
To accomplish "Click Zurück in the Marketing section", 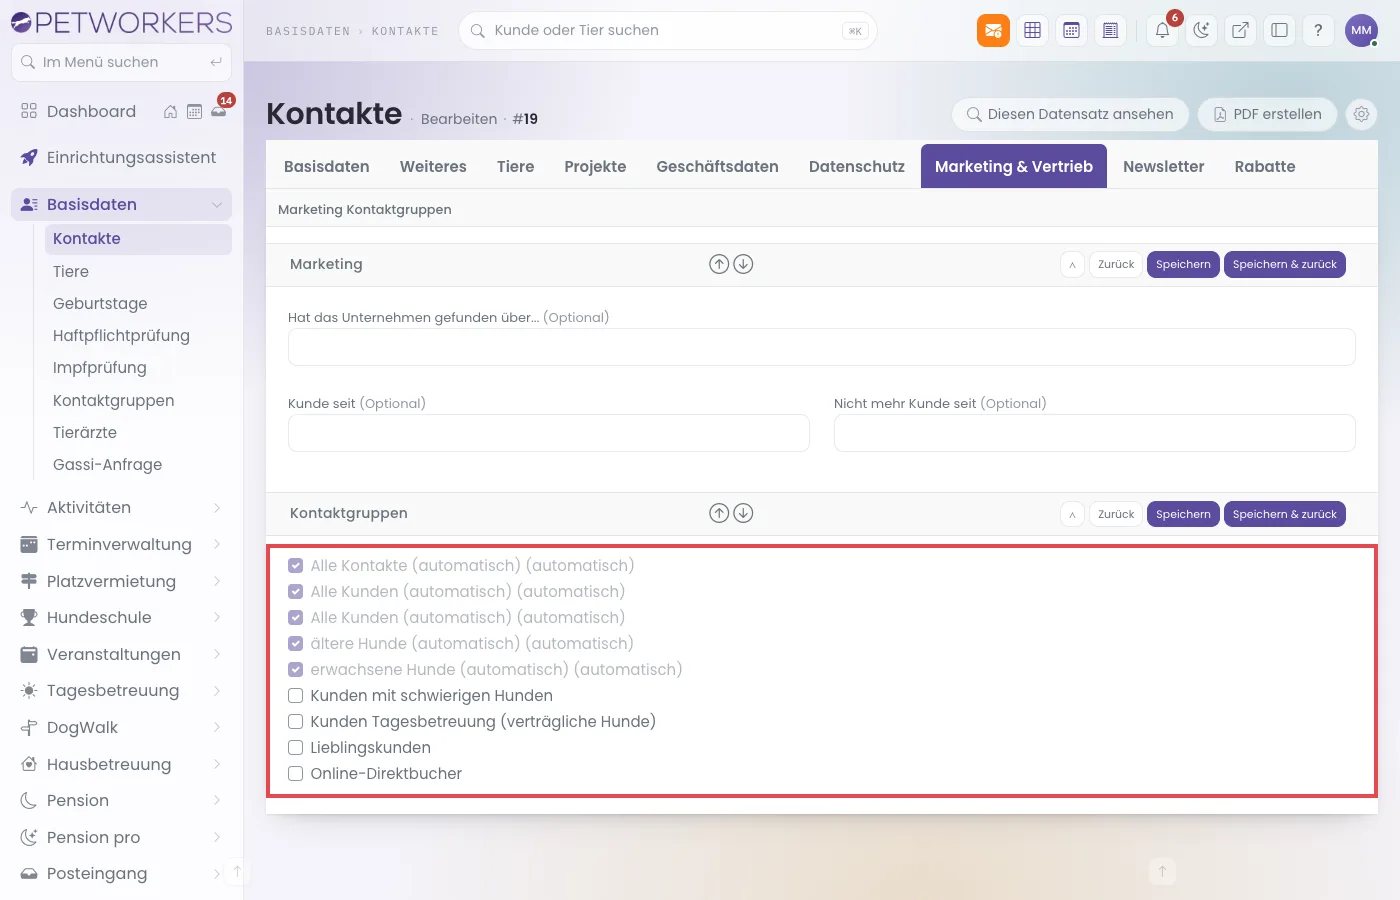I will click(1116, 264).
